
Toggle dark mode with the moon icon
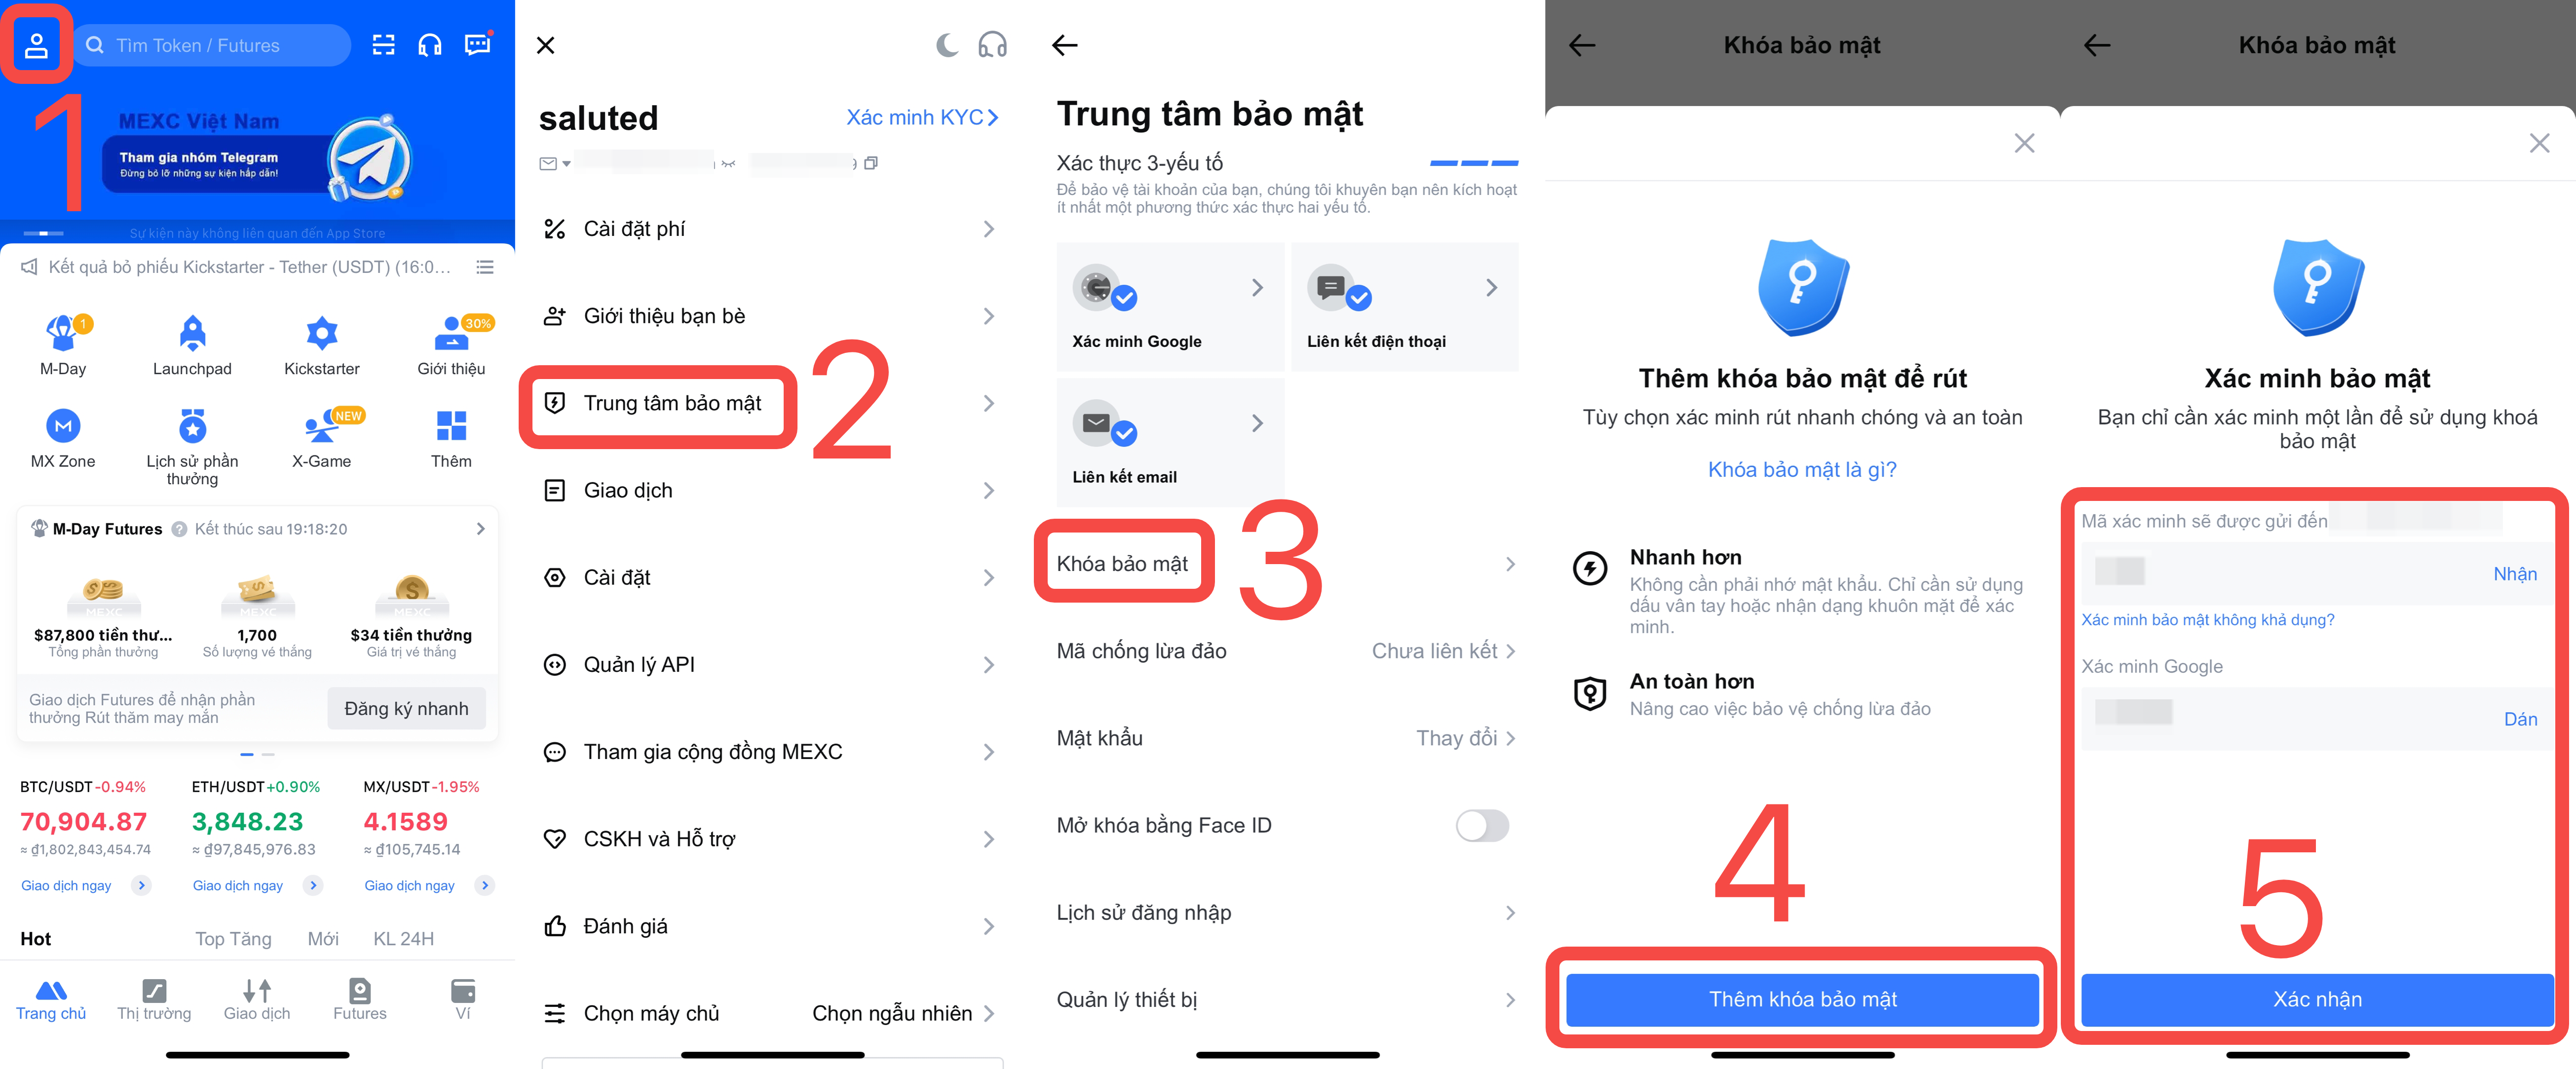[947, 45]
